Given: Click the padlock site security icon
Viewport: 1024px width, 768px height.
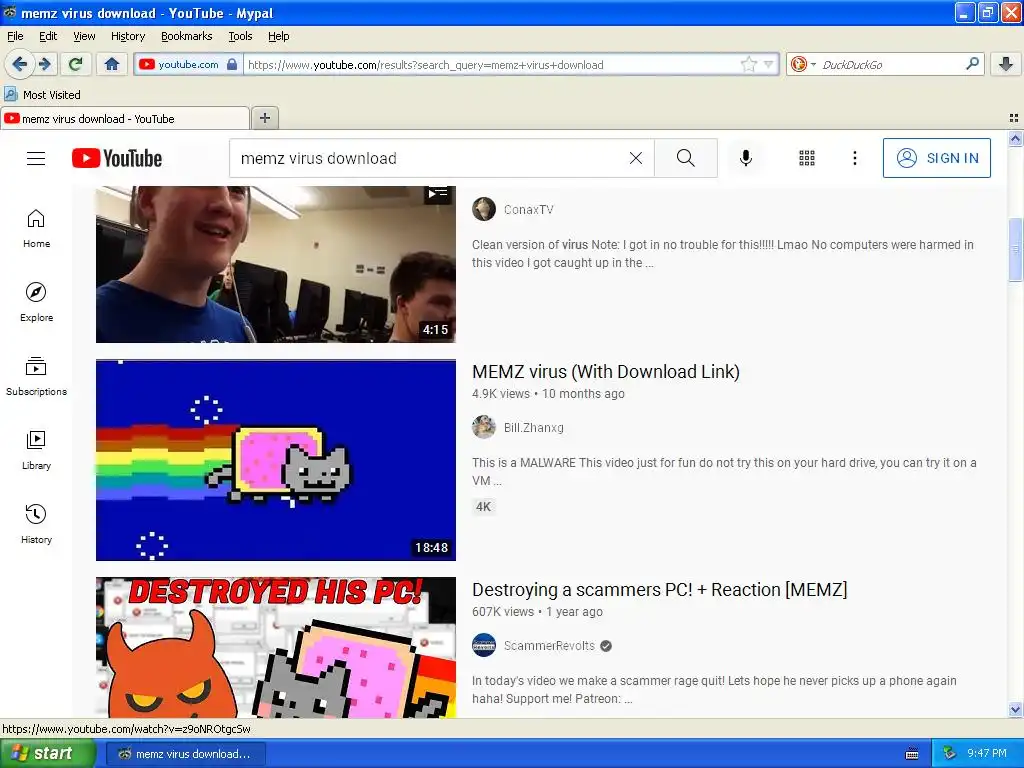Looking at the screenshot, I should (x=232, y=64).
